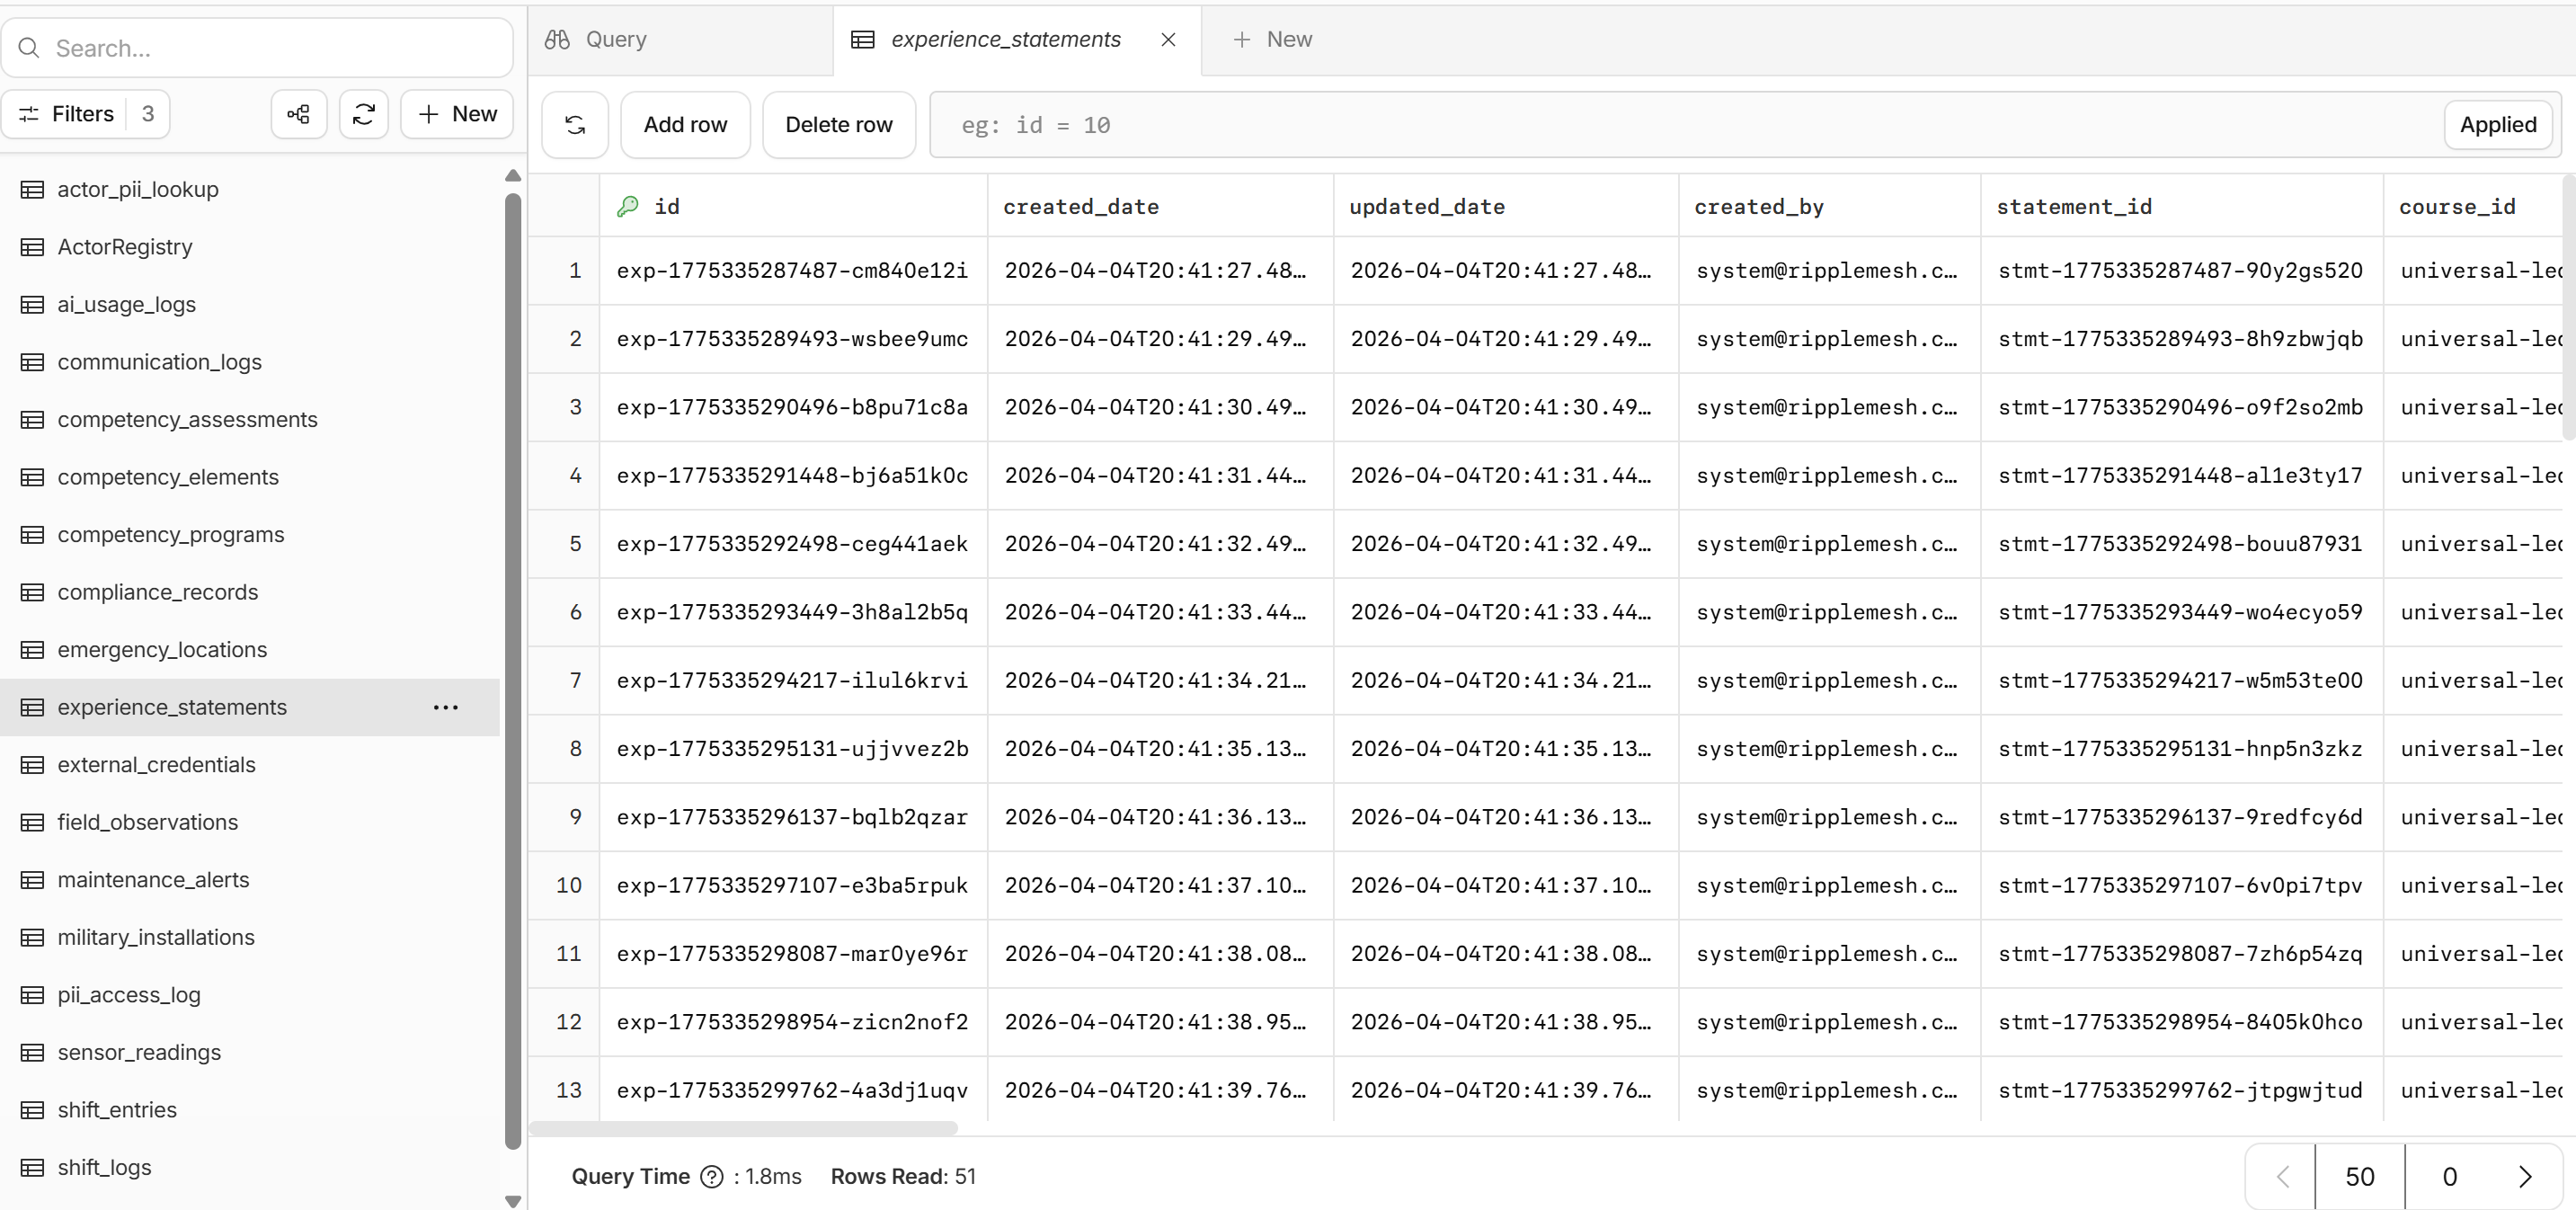Click the Applied filter button
Image resolution: width=2576 pixels, height=1210 pixels.
[2498, 125]
